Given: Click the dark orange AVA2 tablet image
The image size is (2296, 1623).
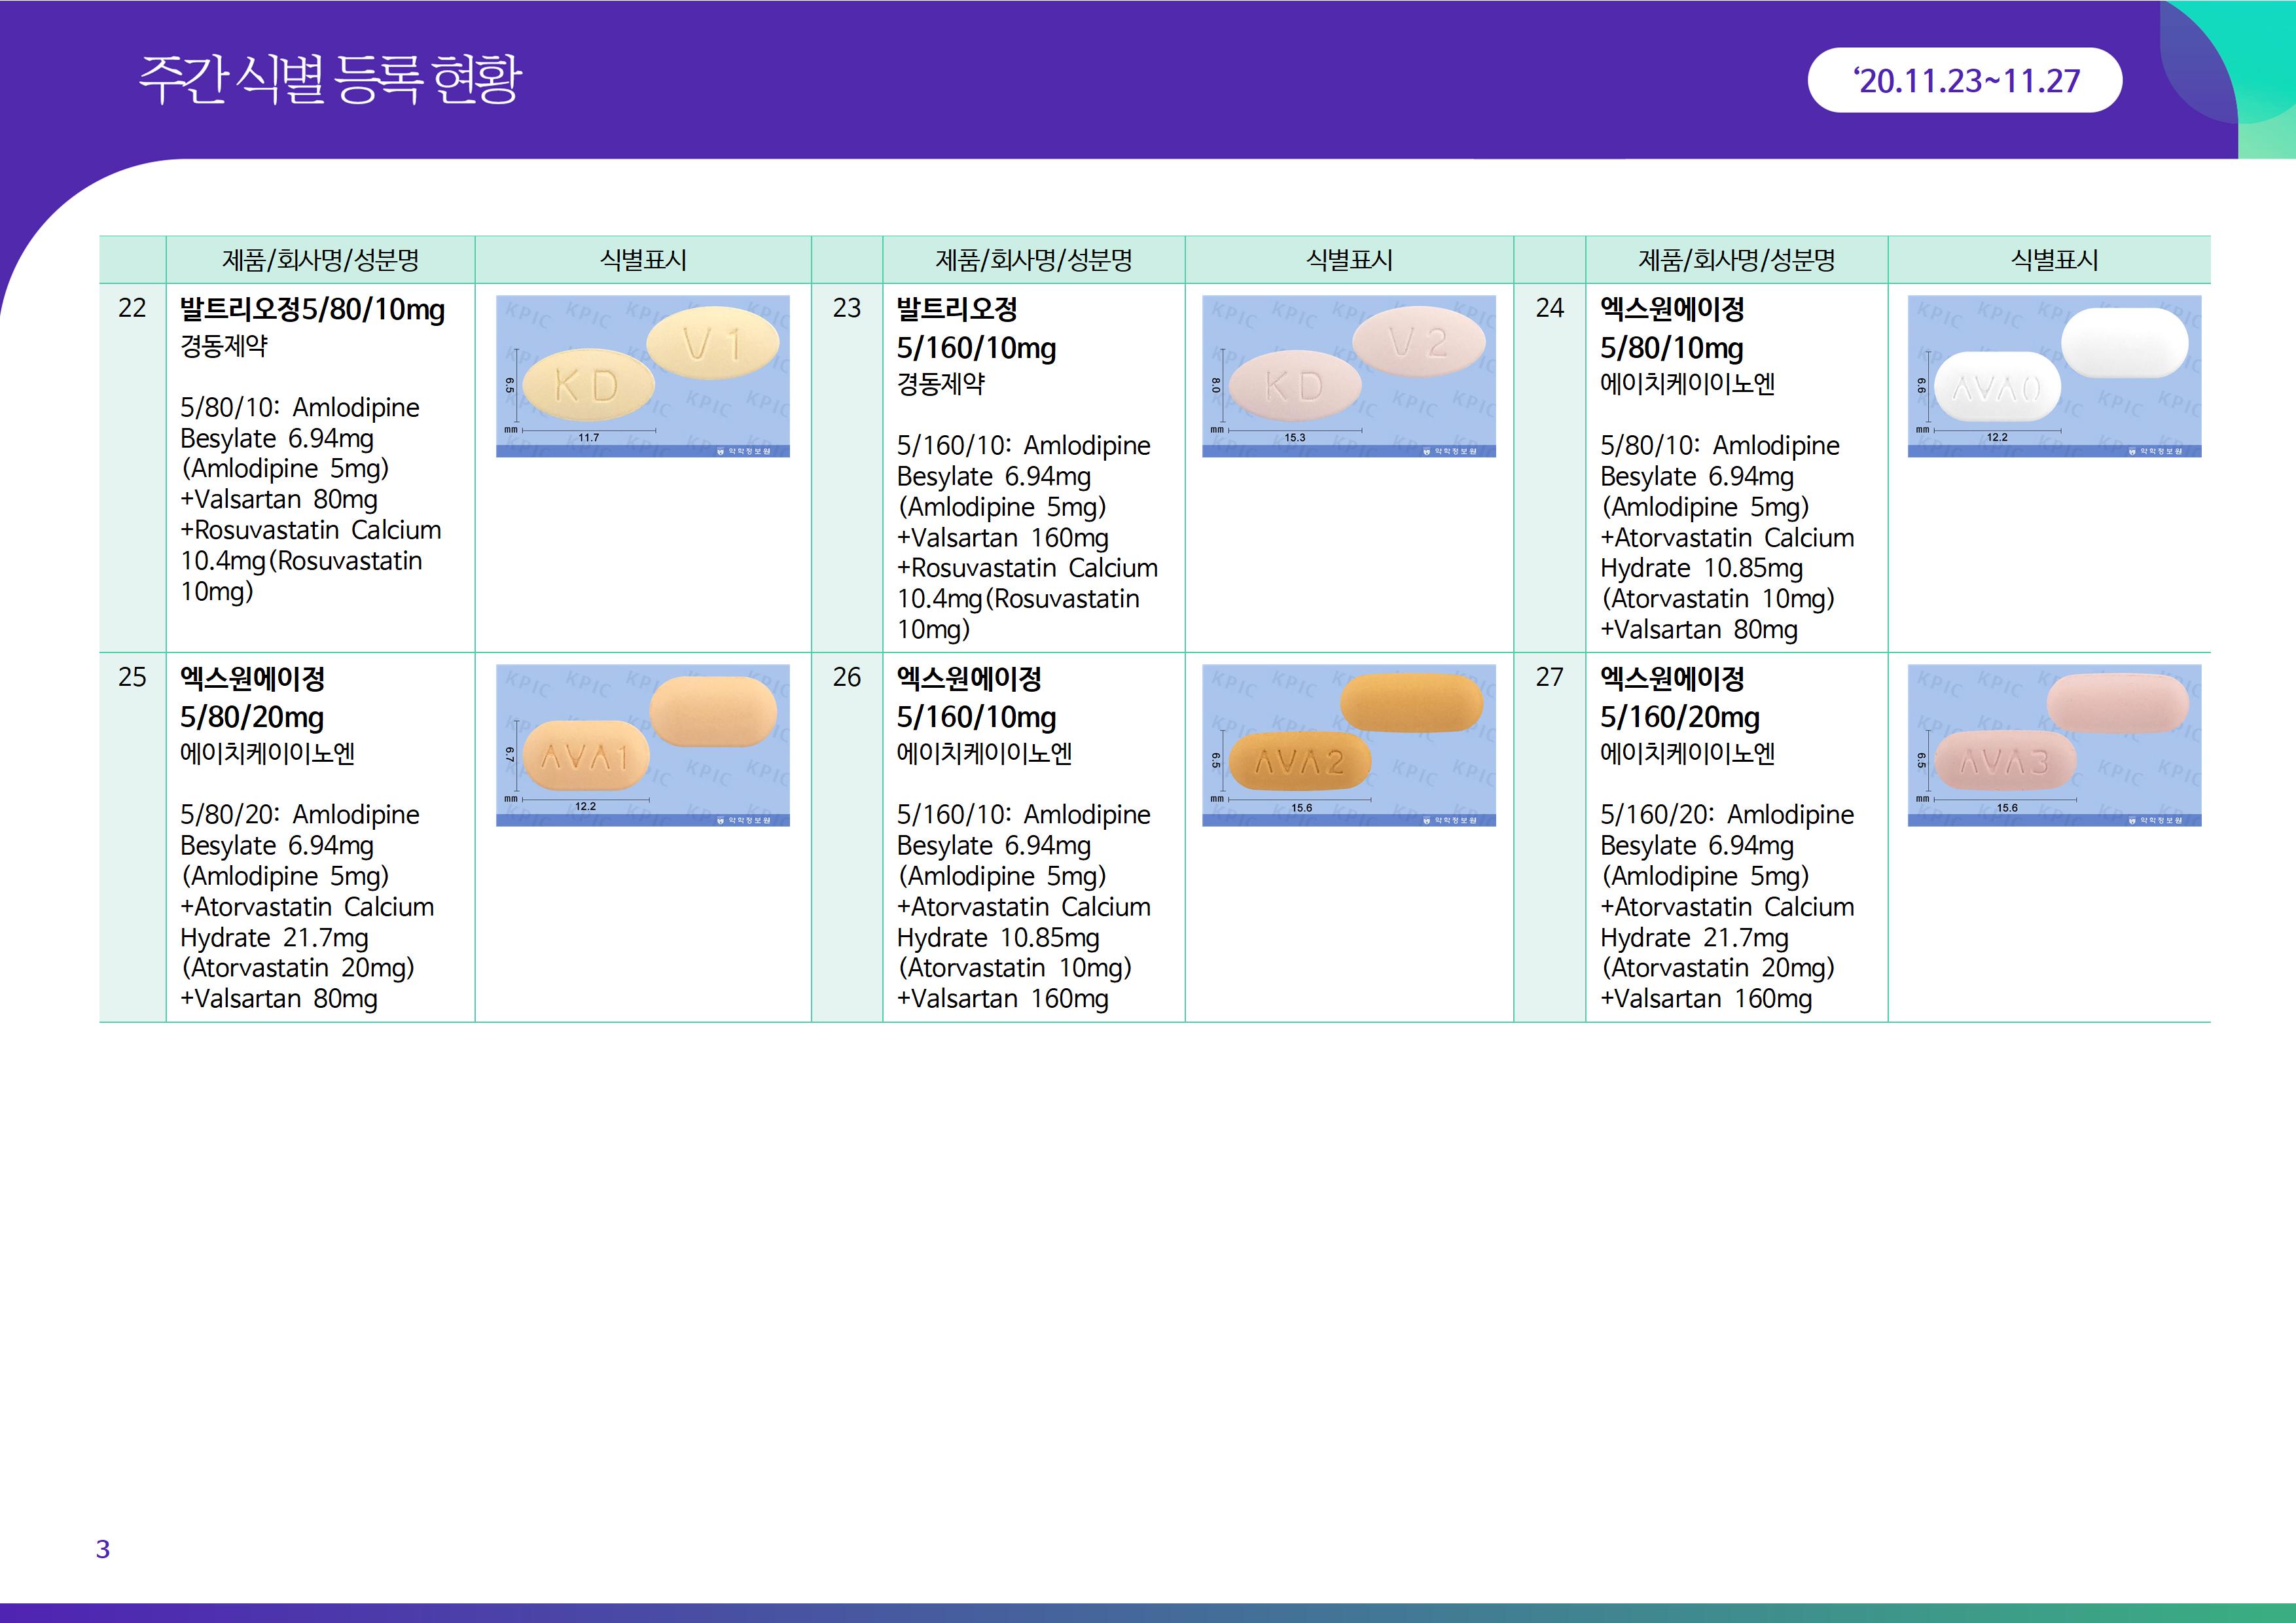Looking at the screenshot, I should pos(1348,745).
